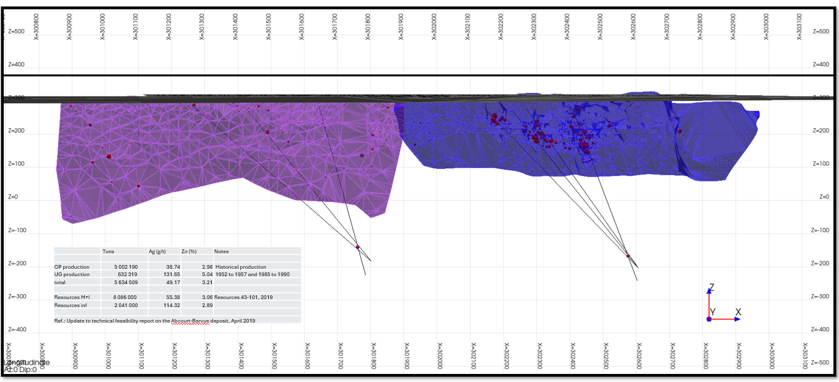The image size is (839, 382).
Task: Click the '3.06' zinc grade cell
Action: (207, 297)
